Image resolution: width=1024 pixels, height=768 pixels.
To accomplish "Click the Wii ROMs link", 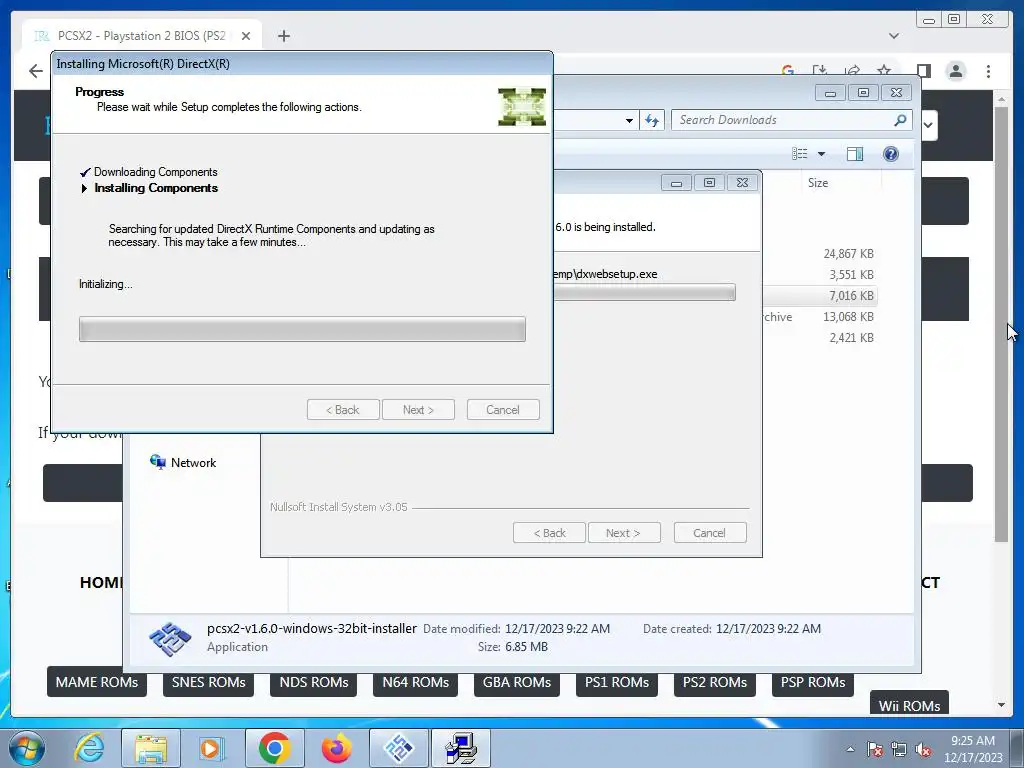I will (909, 704).
